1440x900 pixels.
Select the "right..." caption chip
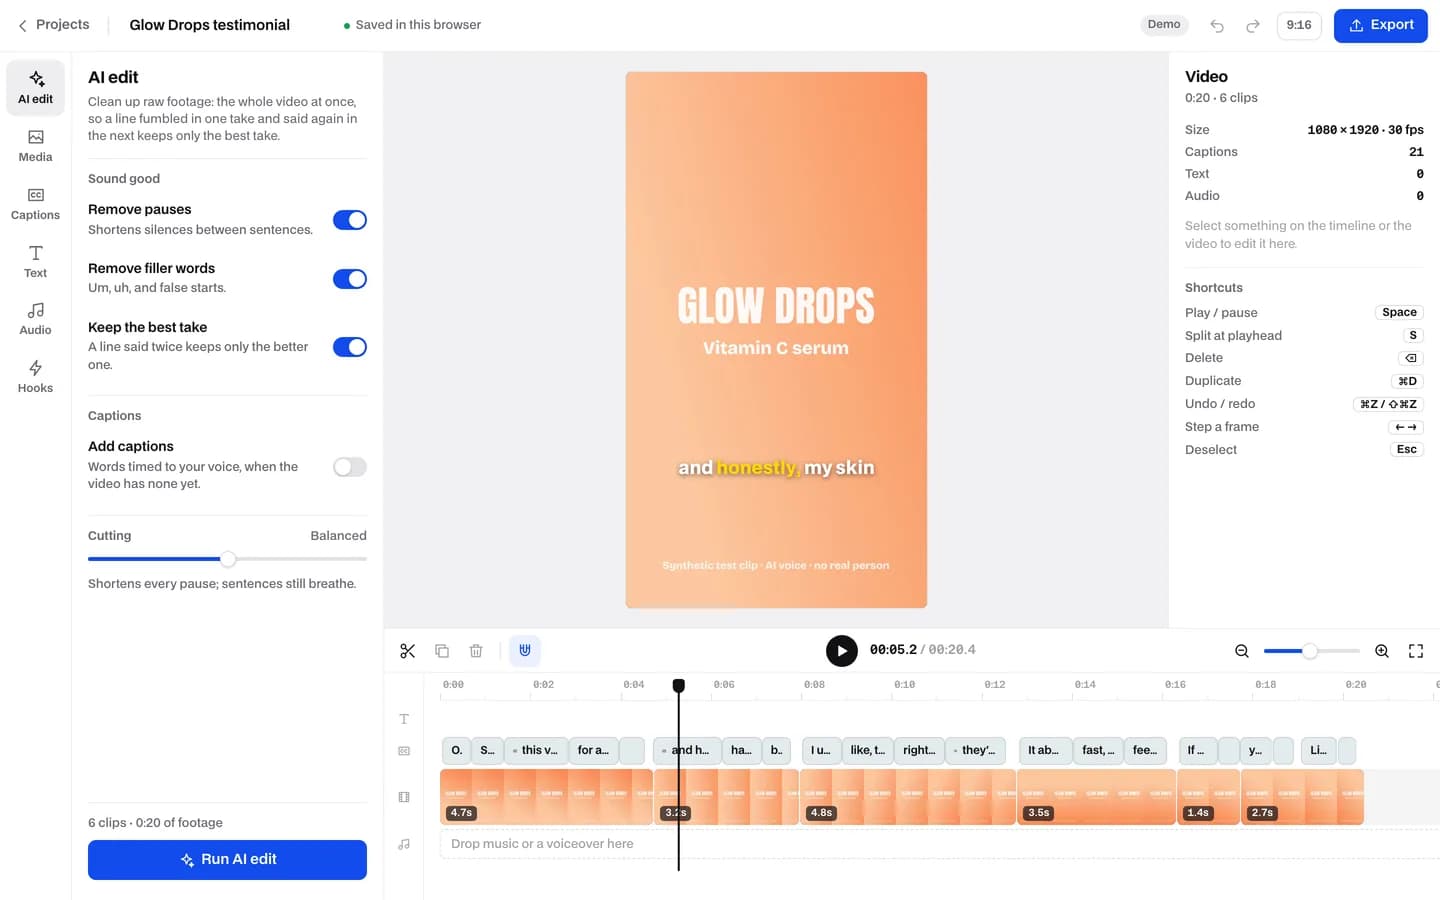tap(919, 750)
